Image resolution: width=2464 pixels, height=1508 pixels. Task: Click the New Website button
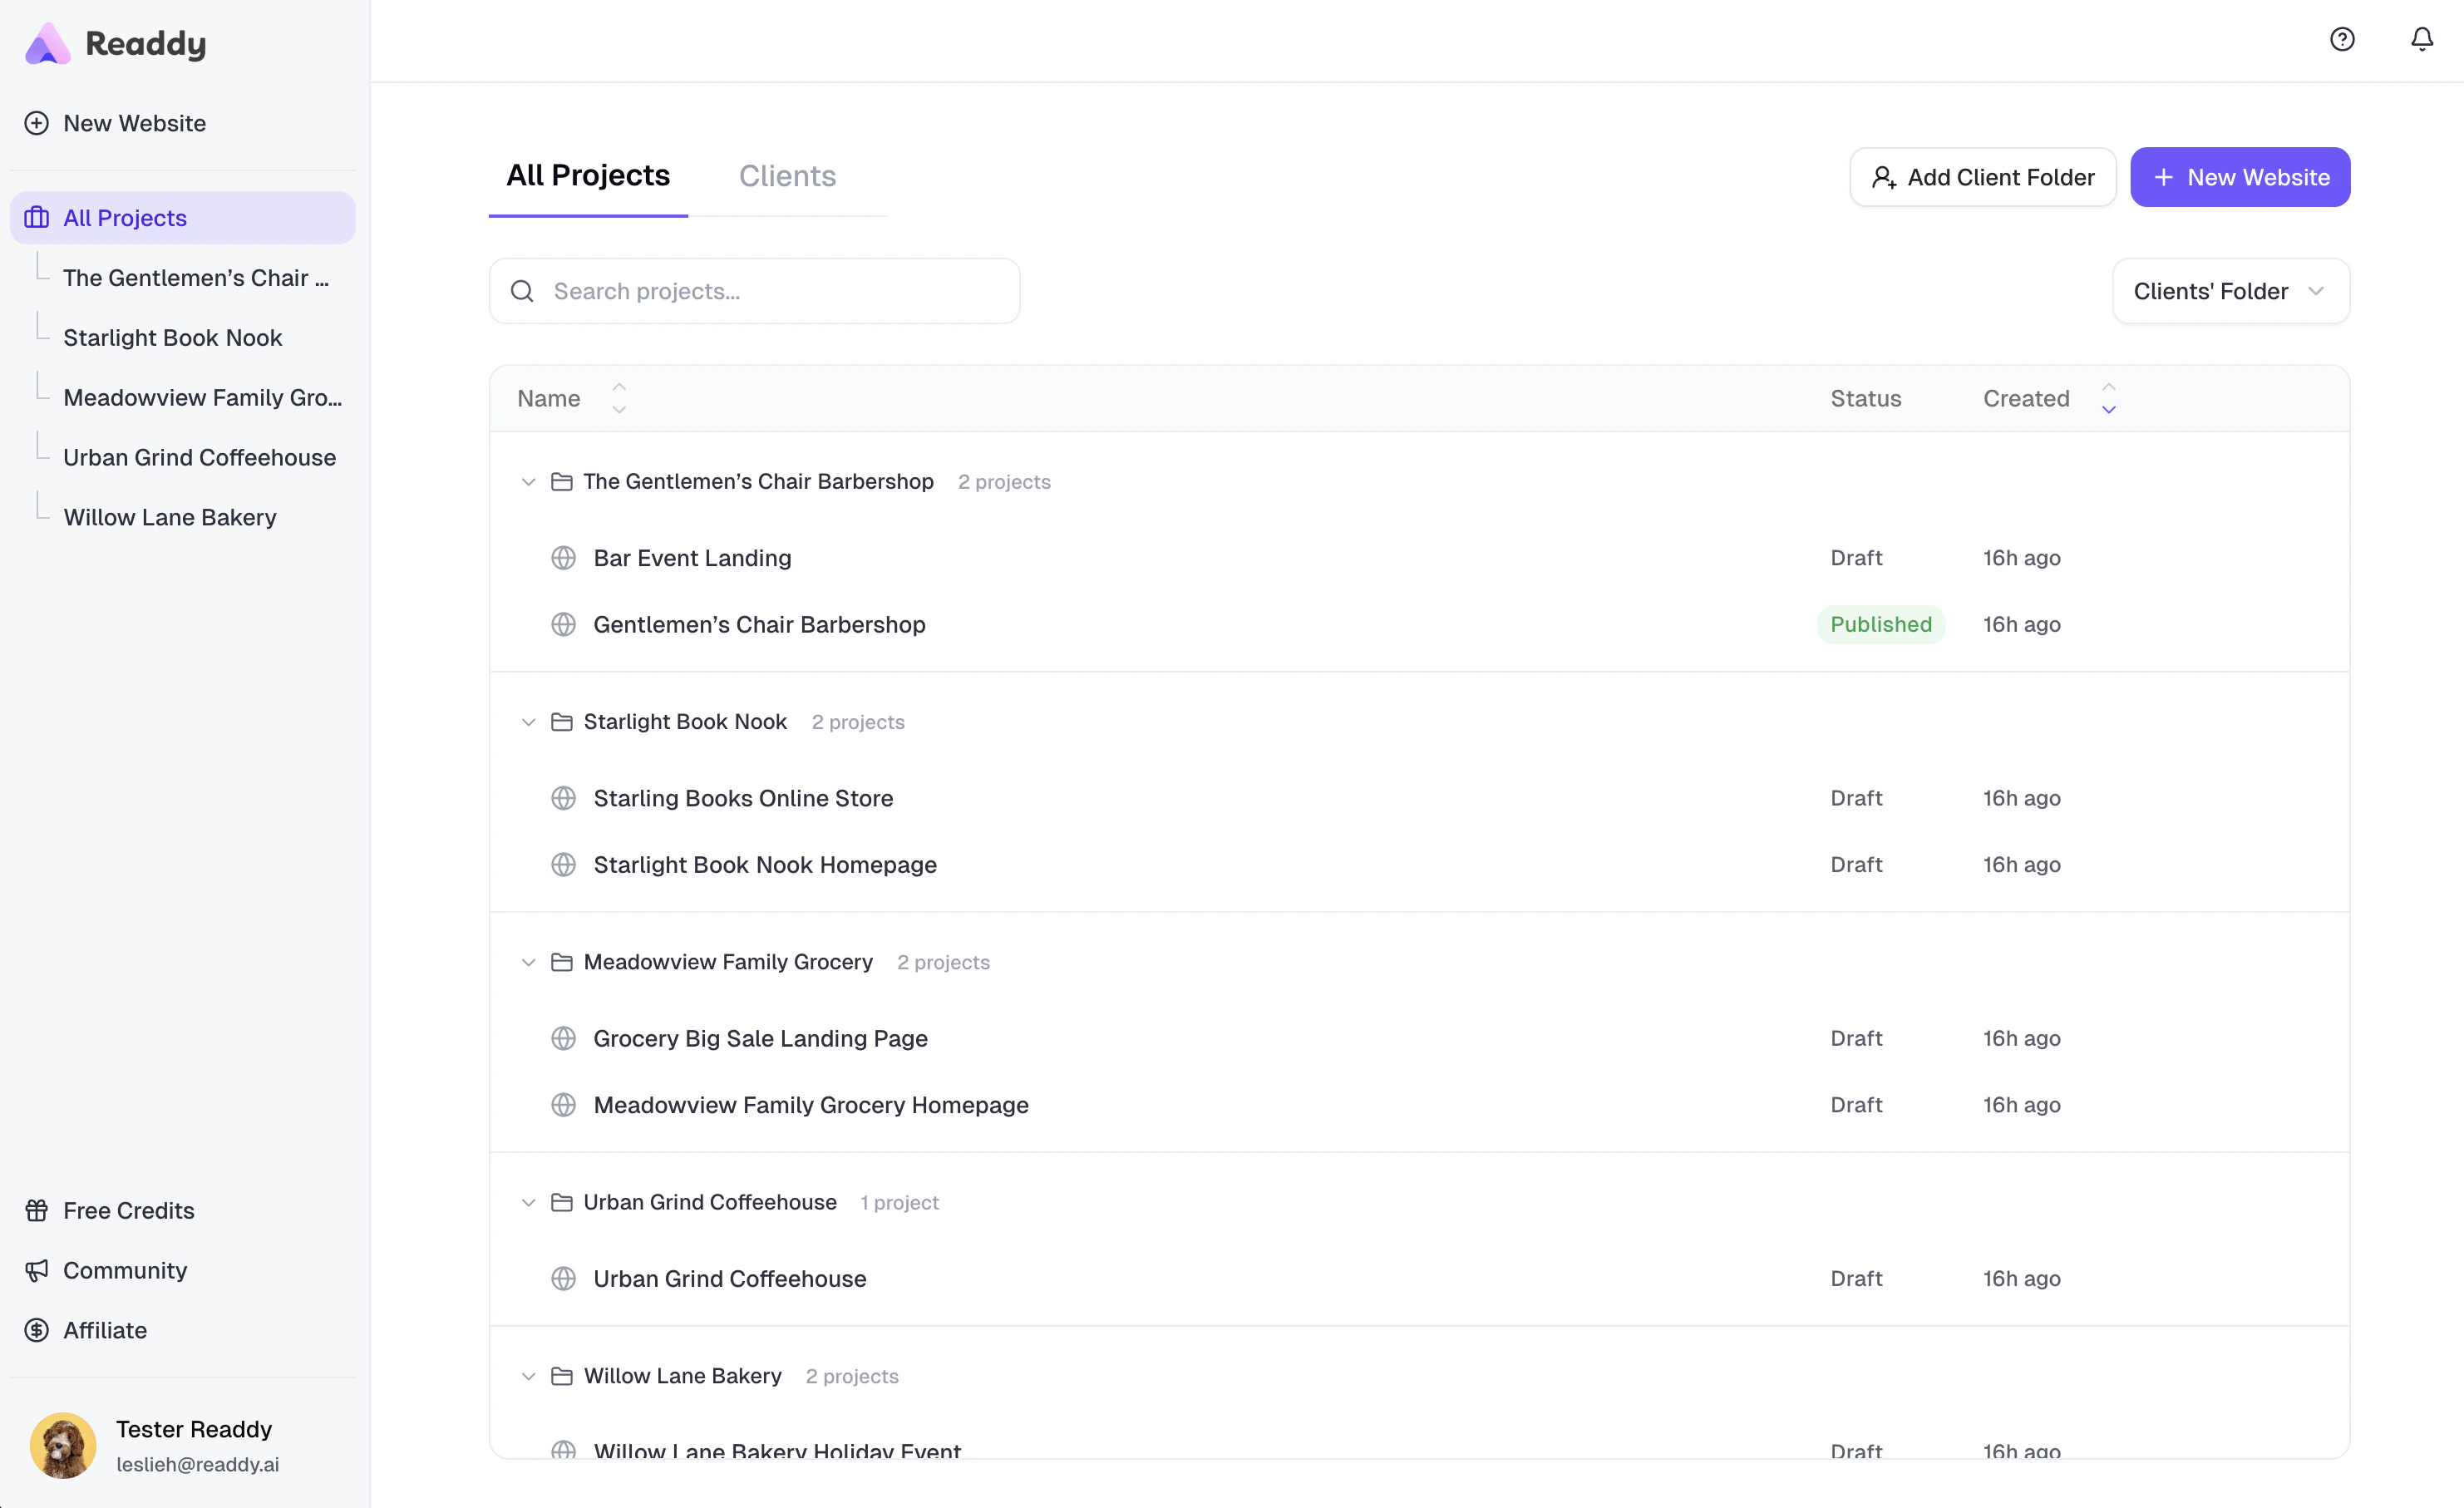coord(2240,177)
